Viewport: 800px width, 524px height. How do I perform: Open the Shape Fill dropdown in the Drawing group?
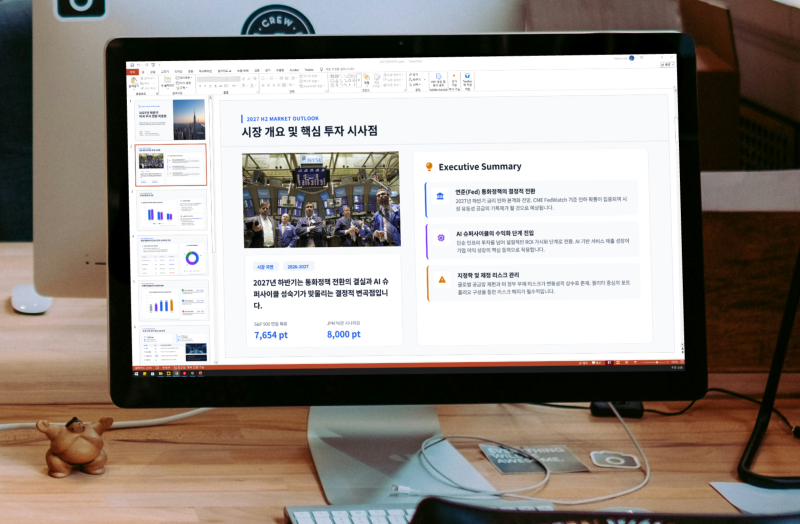[x=393, y=74]
